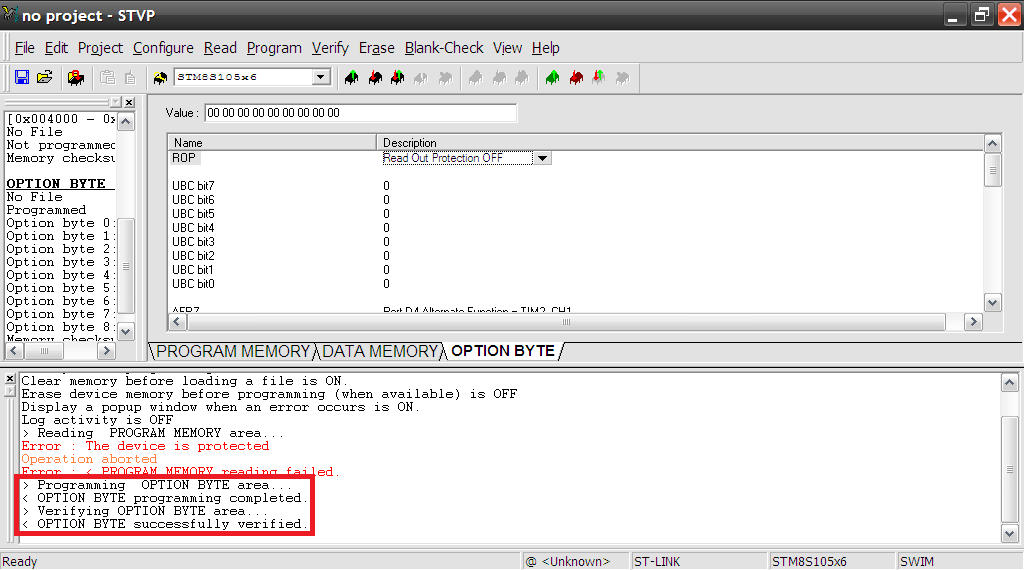Click the Description column header

point(679,142)
